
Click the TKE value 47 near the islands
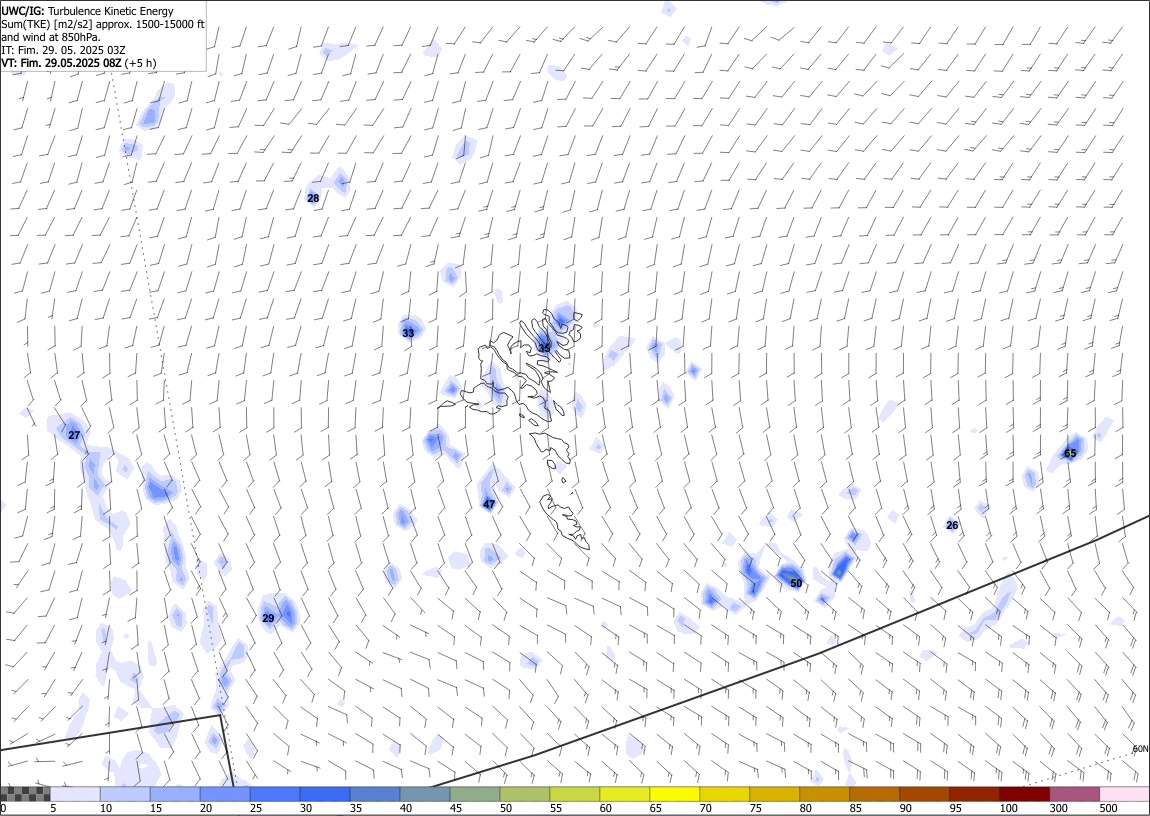point(489,504)
